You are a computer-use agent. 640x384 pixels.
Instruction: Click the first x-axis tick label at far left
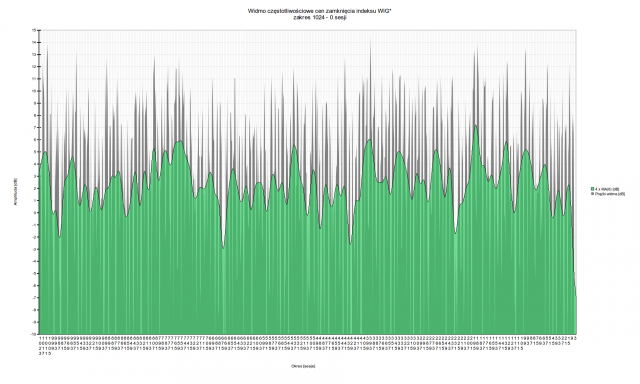(x=40, y=346)
